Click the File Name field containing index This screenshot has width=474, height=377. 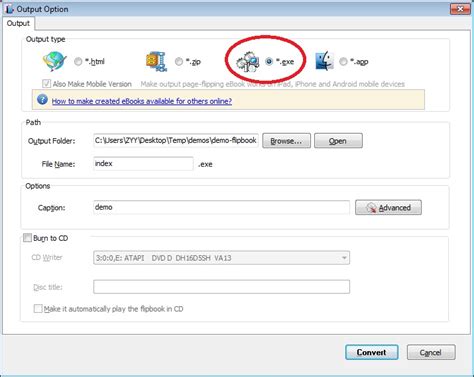point(143,164)
